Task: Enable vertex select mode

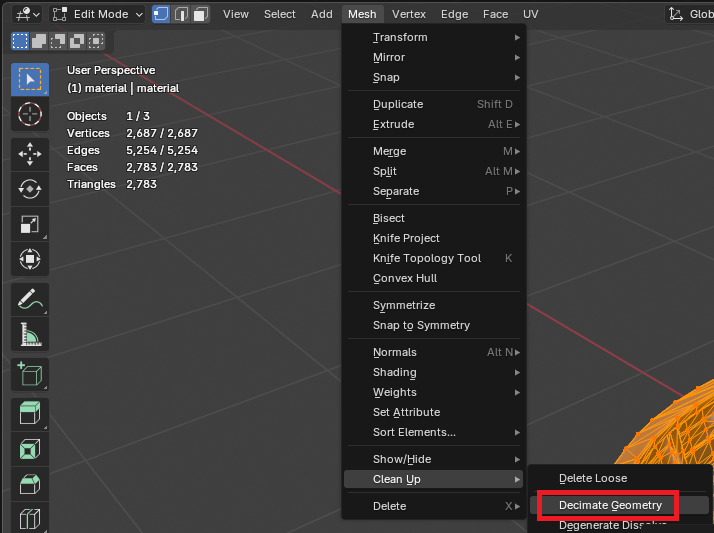Action: point(161,14)
